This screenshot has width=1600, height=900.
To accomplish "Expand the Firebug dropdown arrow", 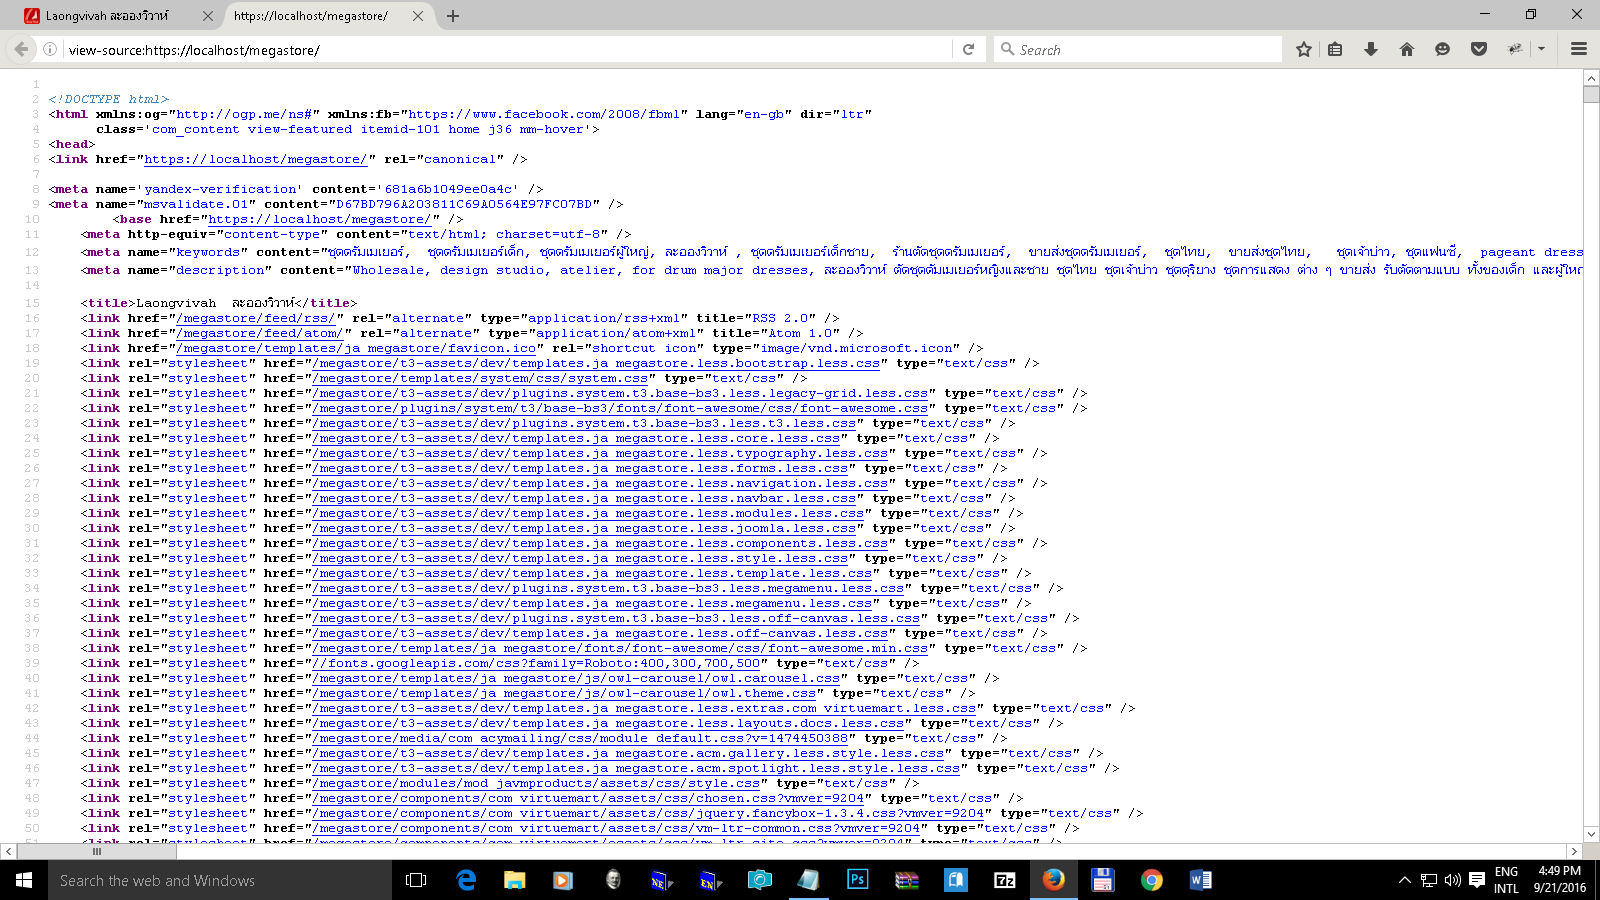I will click(x=1541, y=49).
